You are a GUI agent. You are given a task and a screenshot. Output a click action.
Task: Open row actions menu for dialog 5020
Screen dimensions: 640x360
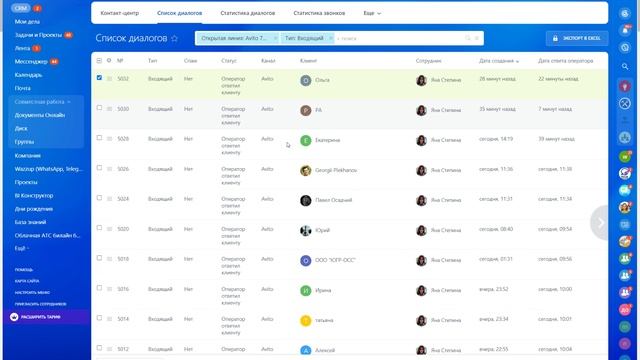point(109,229)
